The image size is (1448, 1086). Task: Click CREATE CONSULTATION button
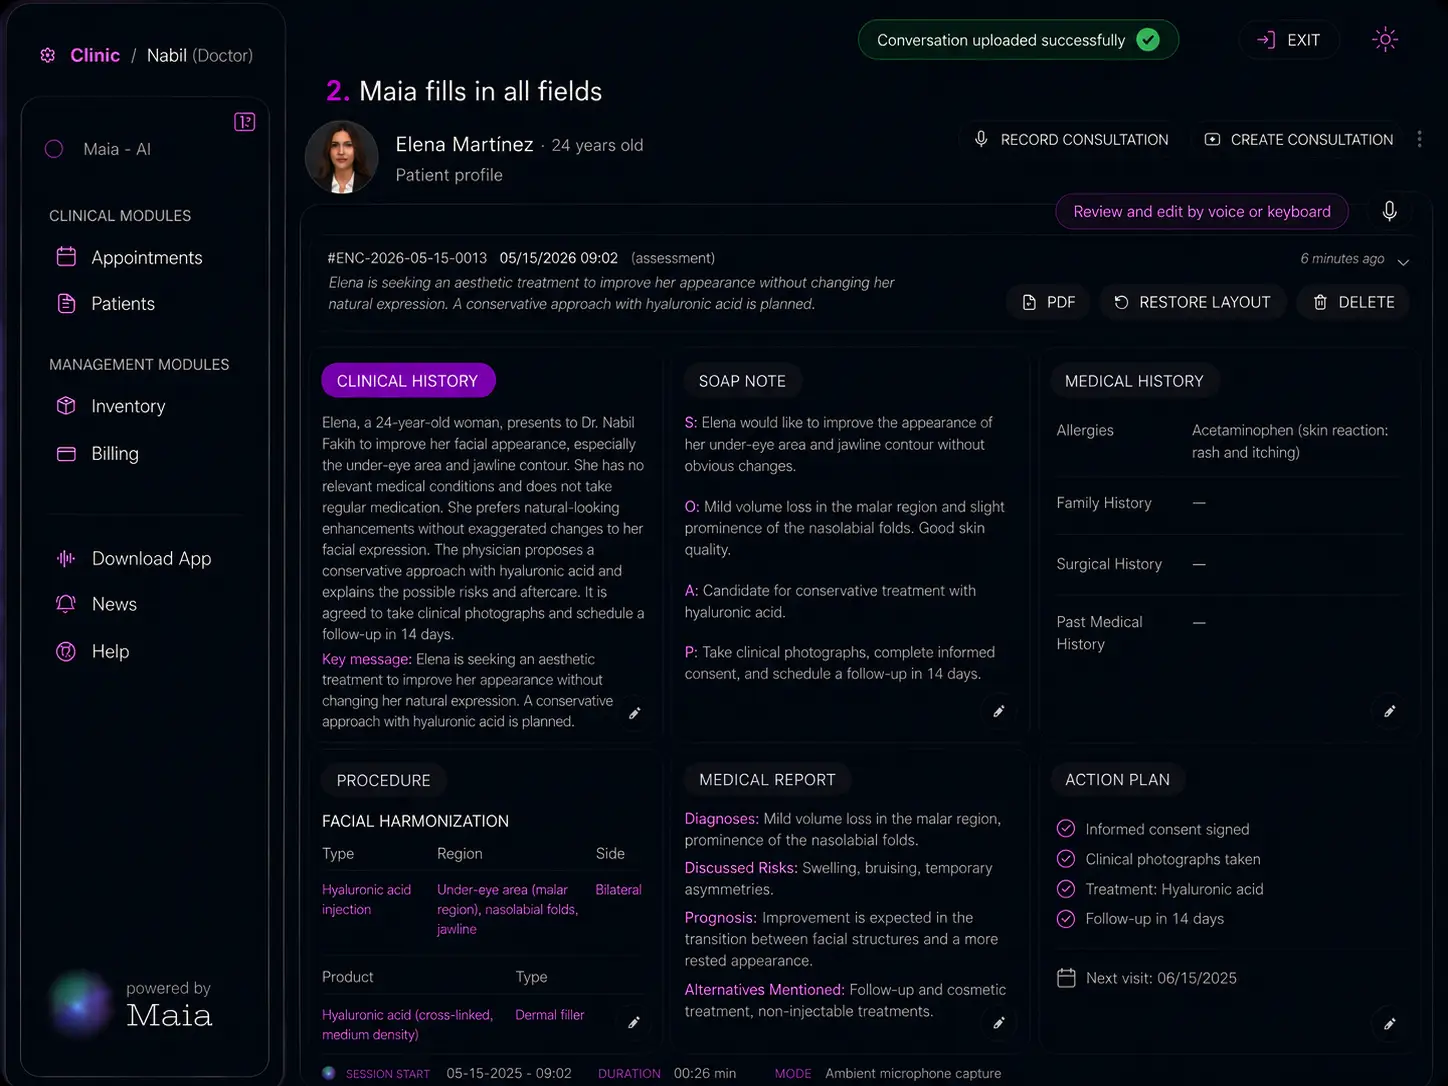click(x=1299, y=140)
